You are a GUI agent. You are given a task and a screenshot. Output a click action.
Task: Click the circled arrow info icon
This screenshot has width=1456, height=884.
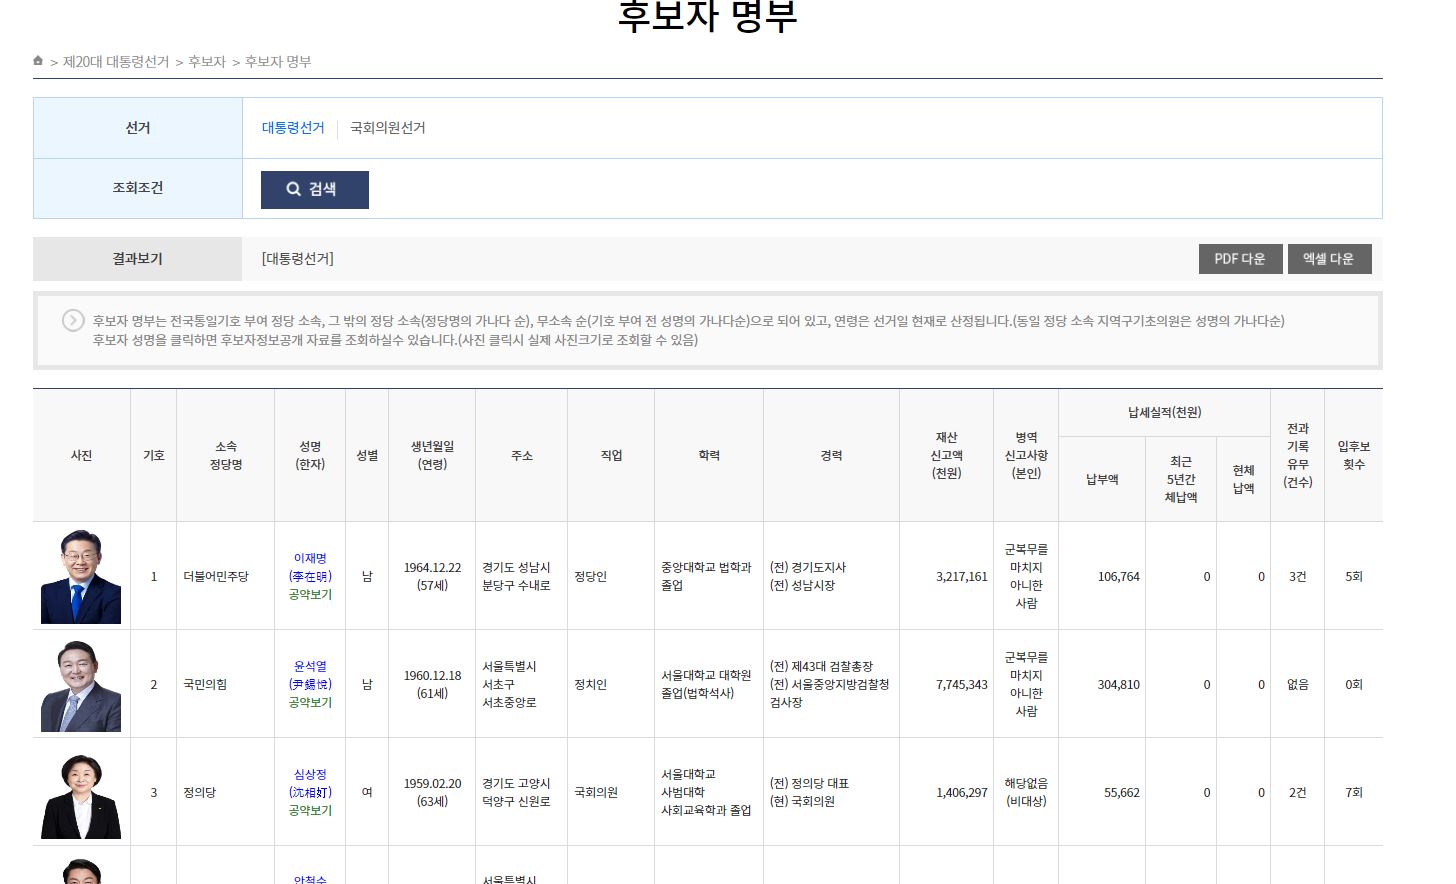(73, 320)
